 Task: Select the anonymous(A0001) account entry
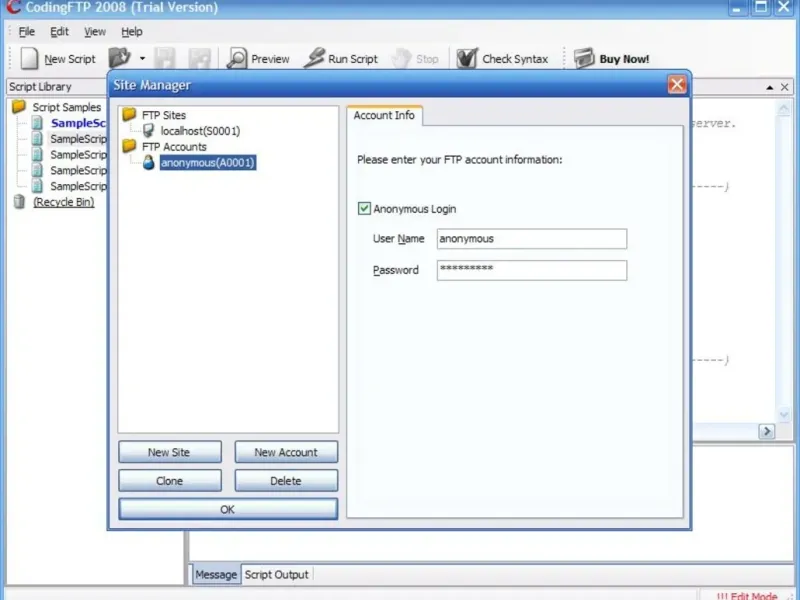tap(208, 163)
